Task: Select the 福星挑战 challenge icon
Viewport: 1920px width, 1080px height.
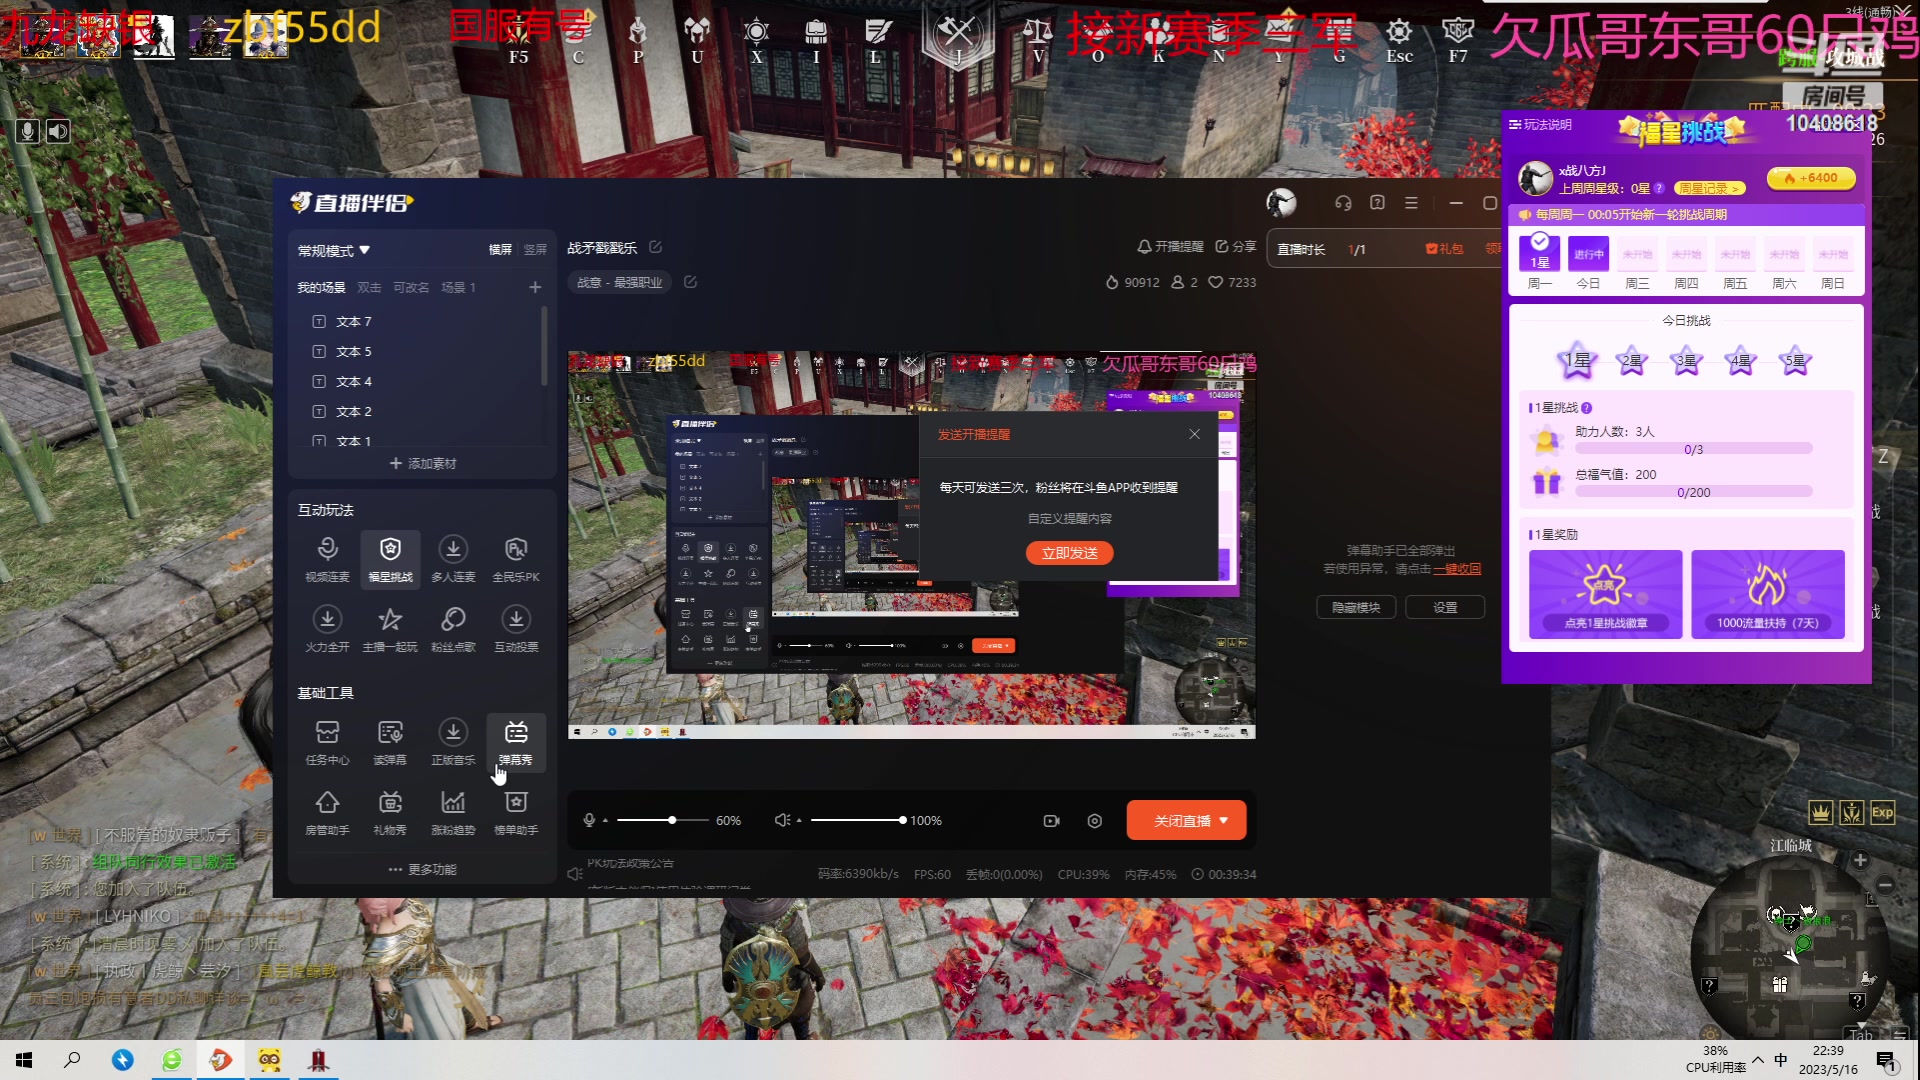Action: (x=390, y=558)
